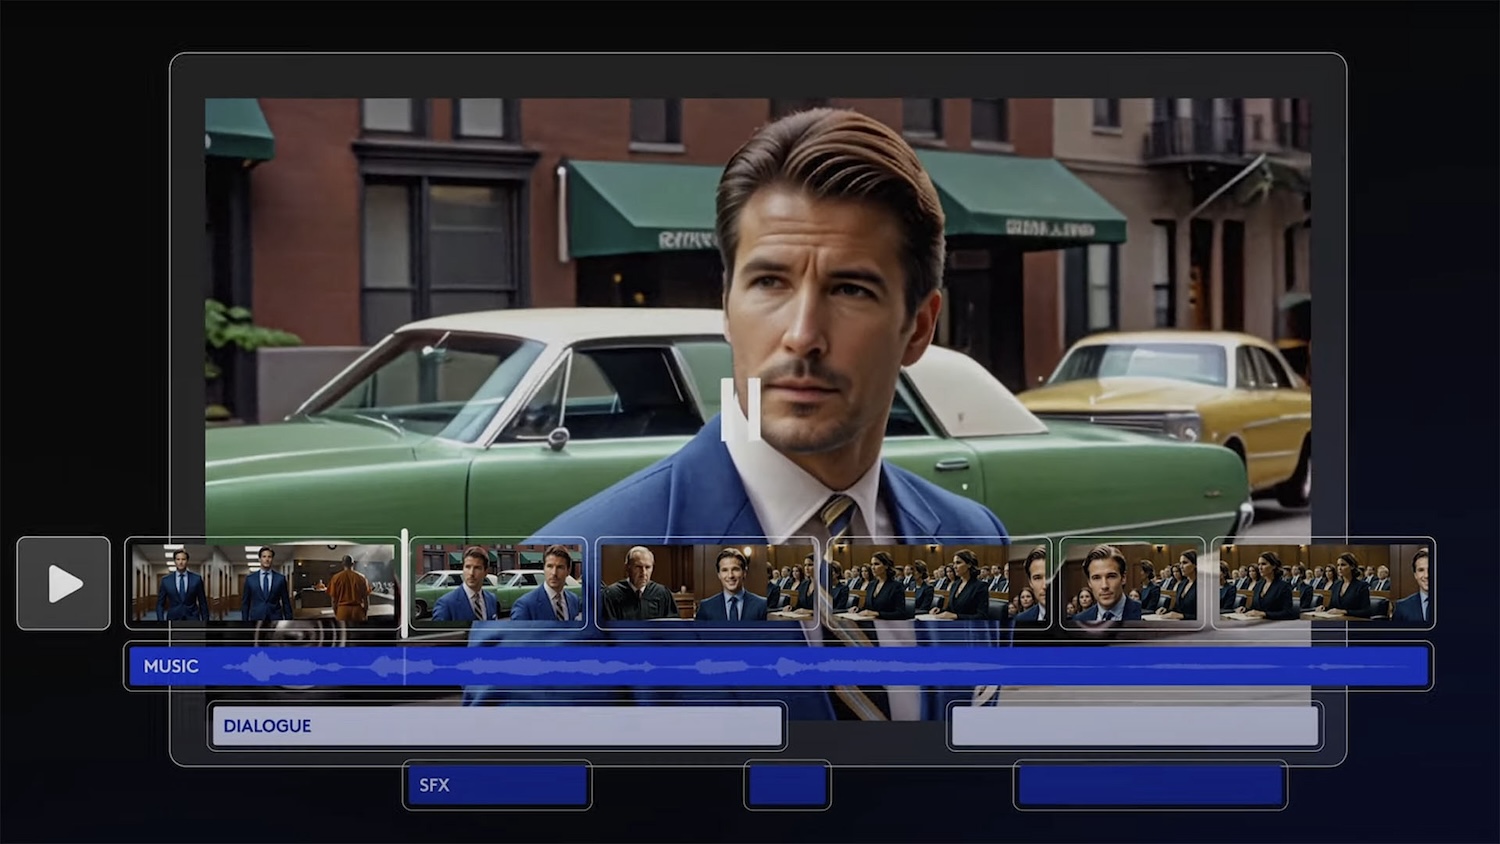Select the fourth clip of courtroom audience
Viewport: 1500px width, 844px height.
938,583
